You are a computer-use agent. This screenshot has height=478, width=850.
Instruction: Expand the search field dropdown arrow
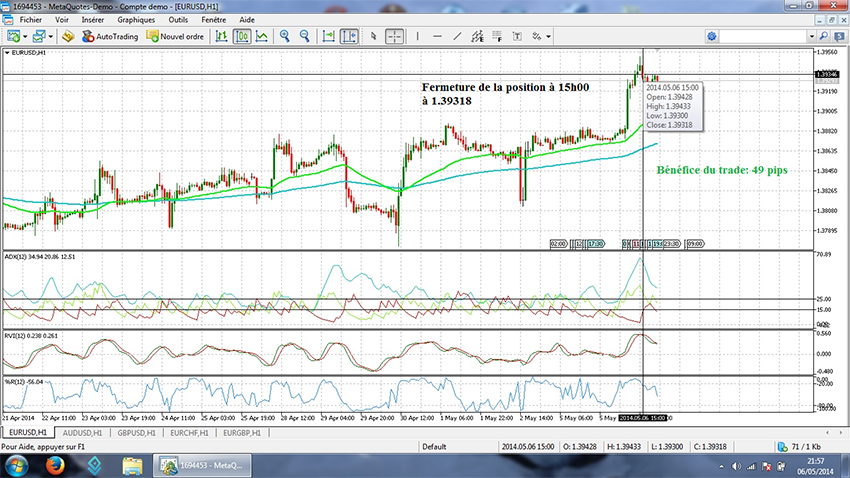click(x=812, y=36)
